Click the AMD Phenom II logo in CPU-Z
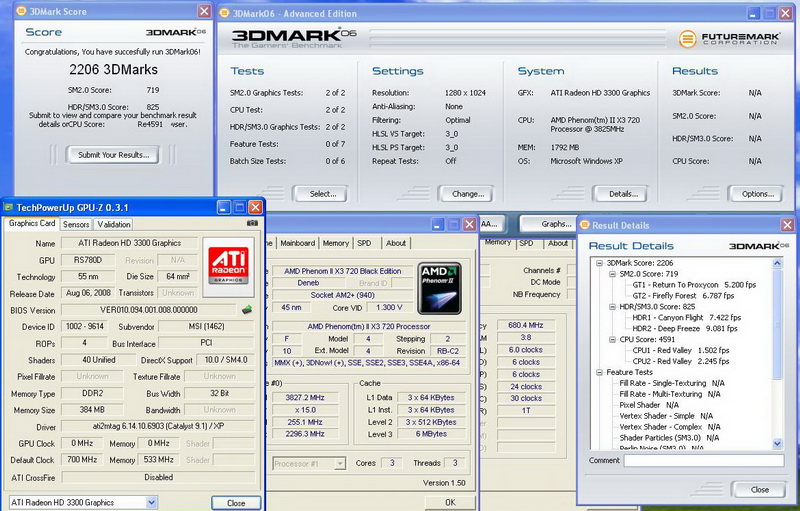Screen dimensions: 800x511 coord(439,288)
